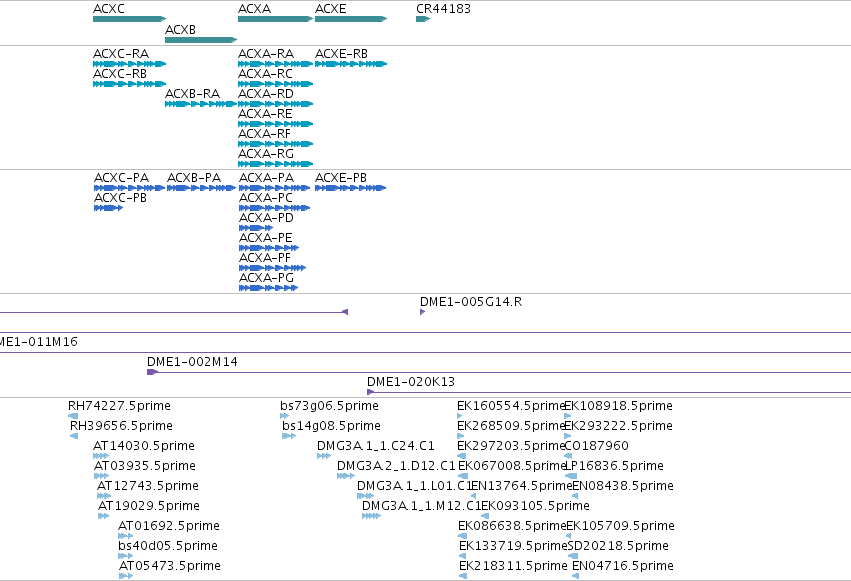851x581 pixels.
Task: Select the ACXA gene feature
Action: pyautogui.click(x=276, y=19)
